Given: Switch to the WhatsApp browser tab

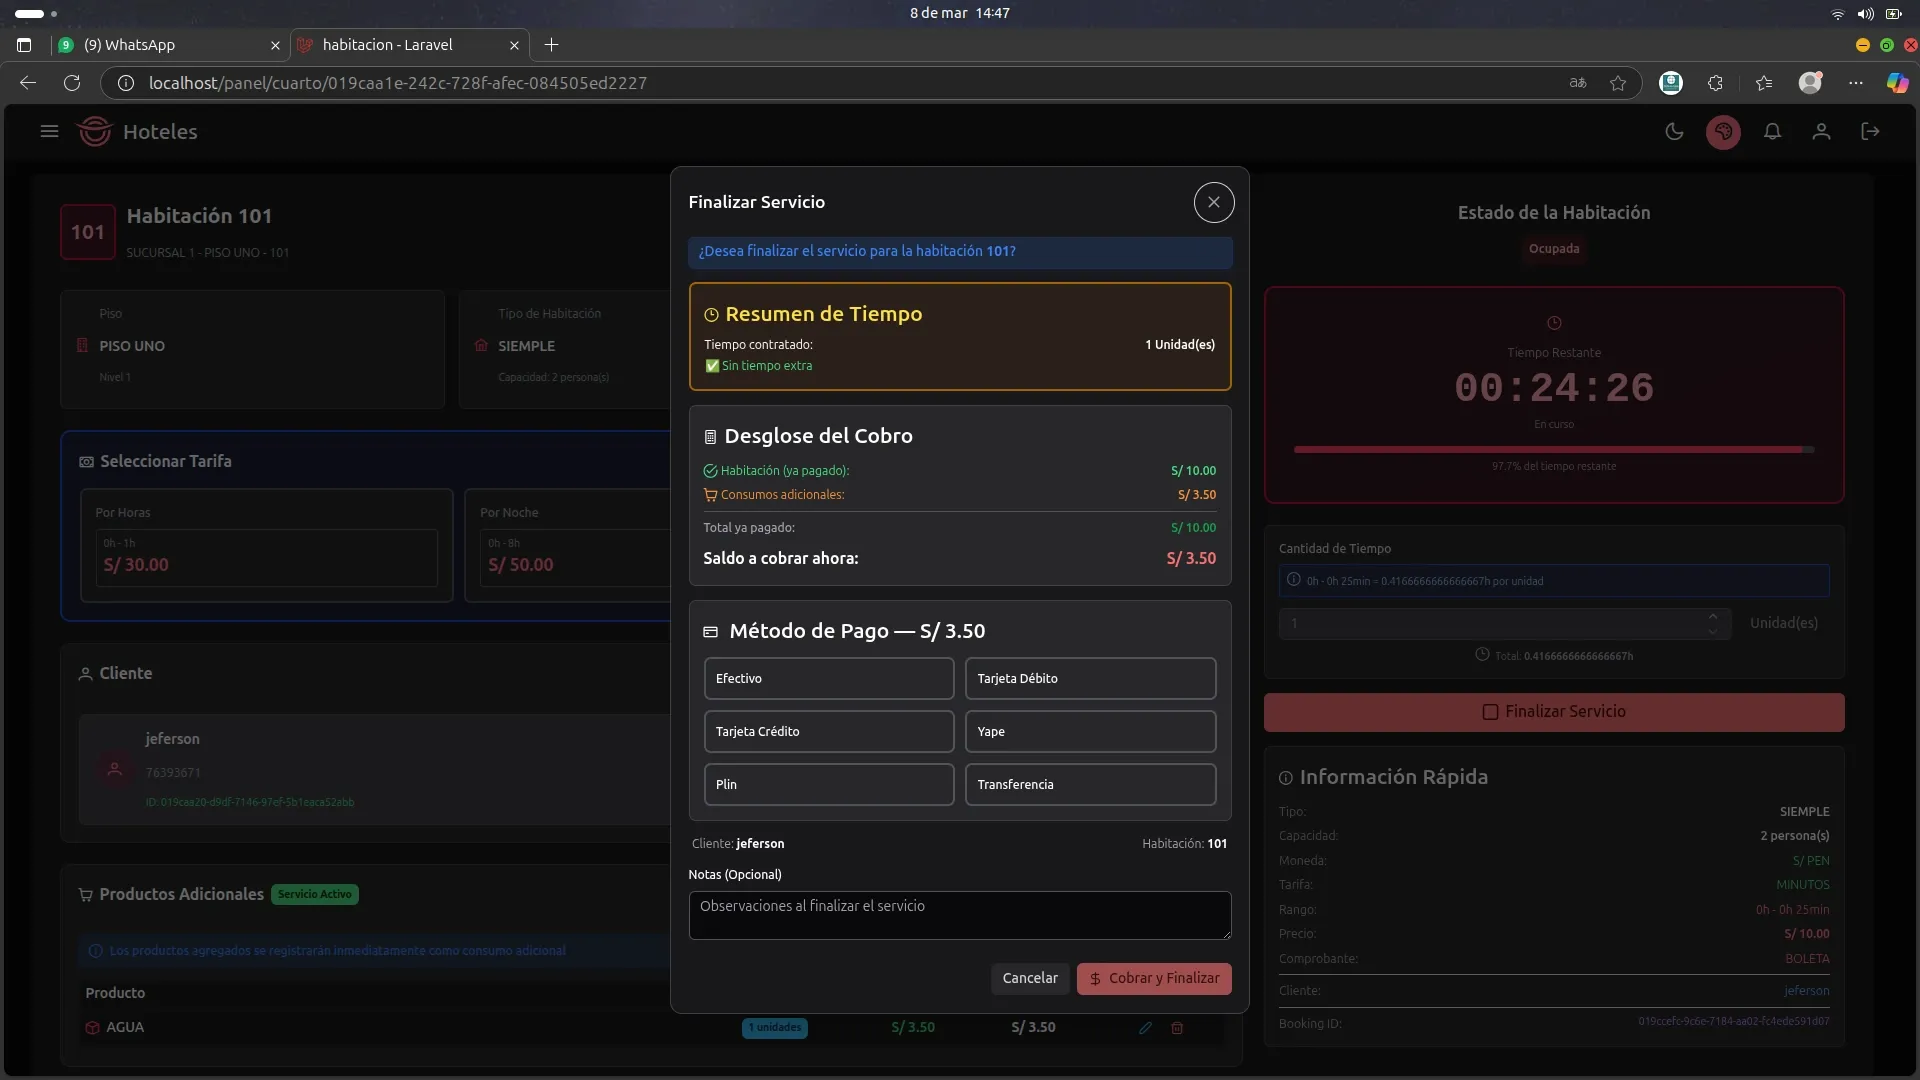Looking at the screenshot, I should [150, 45].
